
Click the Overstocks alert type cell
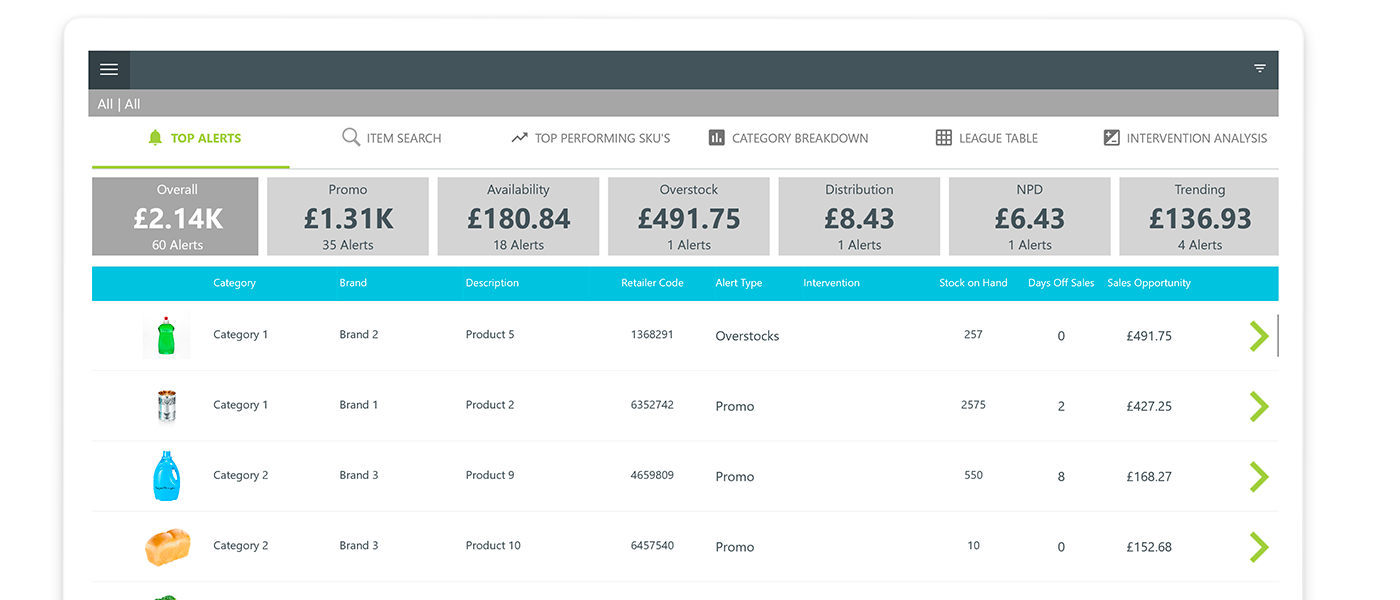(x=747, y=336)
